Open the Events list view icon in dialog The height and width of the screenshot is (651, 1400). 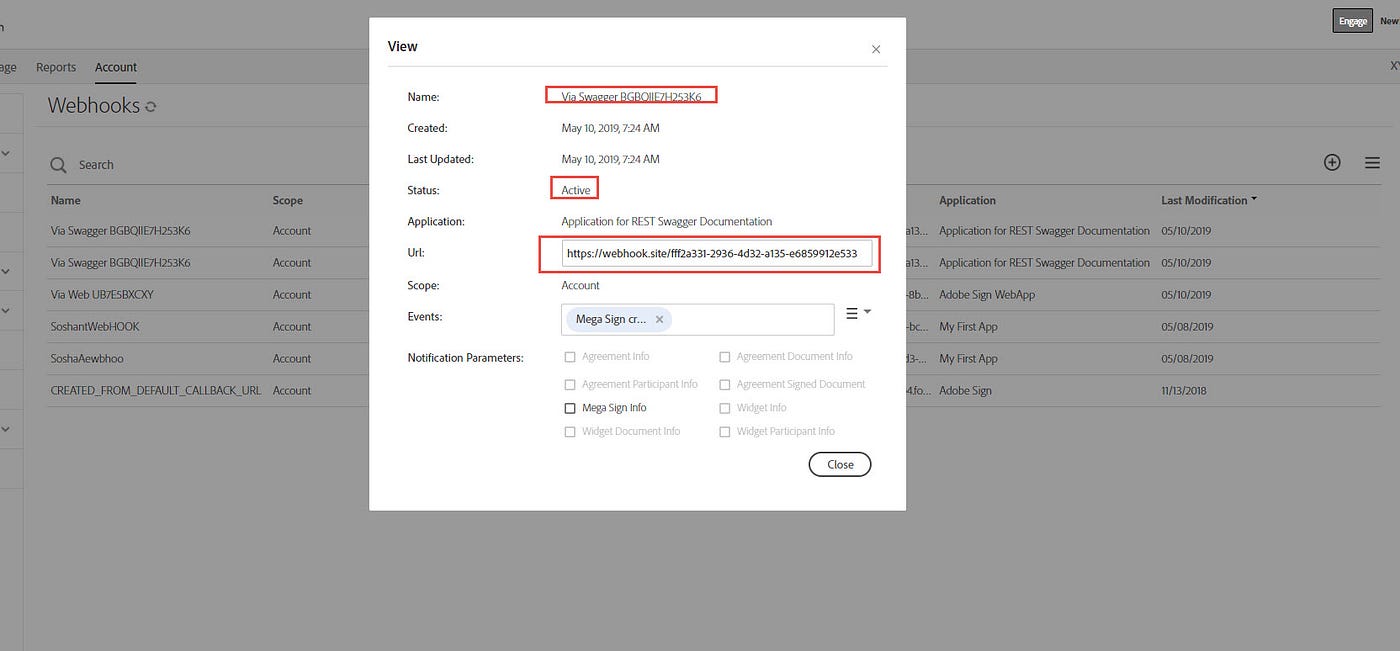pos(851,312)
